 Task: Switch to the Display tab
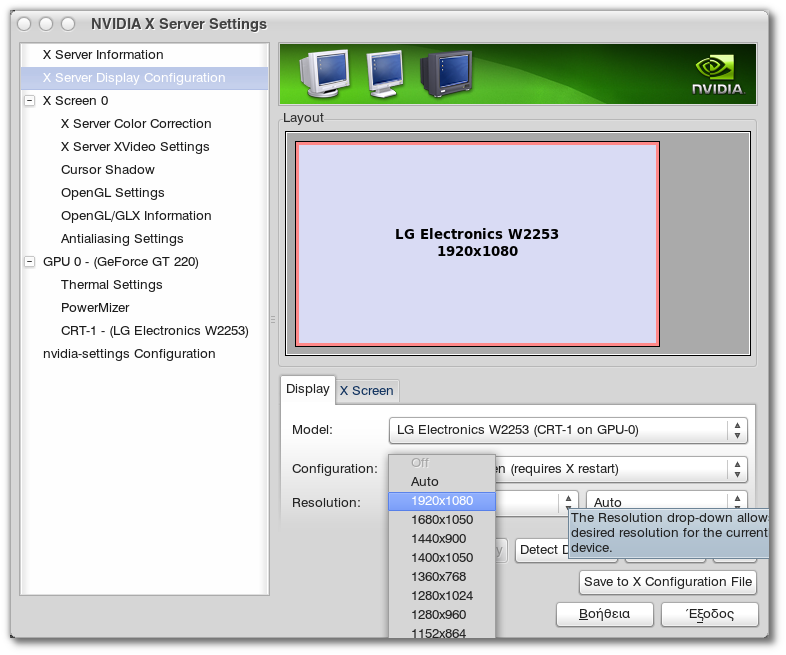click(307, 389)
